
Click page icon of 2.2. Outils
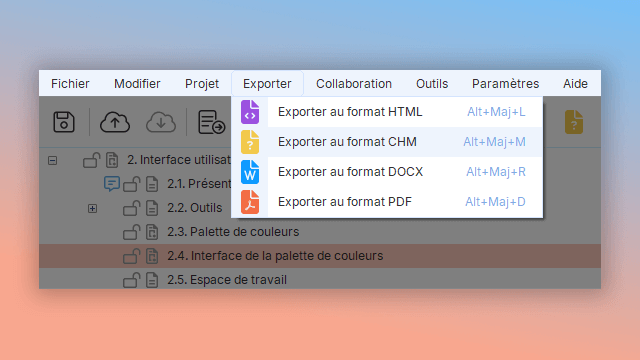point(152,208)
